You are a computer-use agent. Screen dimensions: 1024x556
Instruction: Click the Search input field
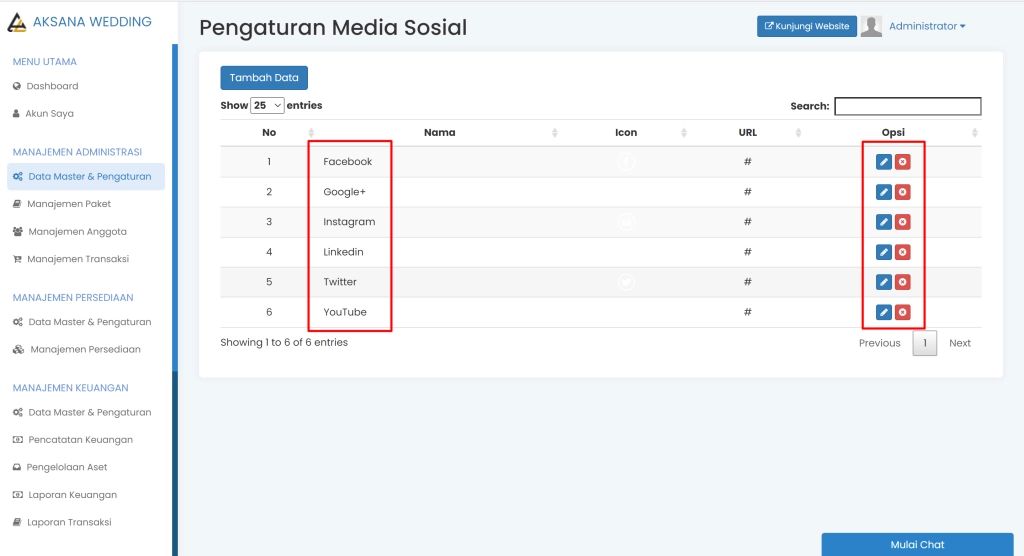907,106
